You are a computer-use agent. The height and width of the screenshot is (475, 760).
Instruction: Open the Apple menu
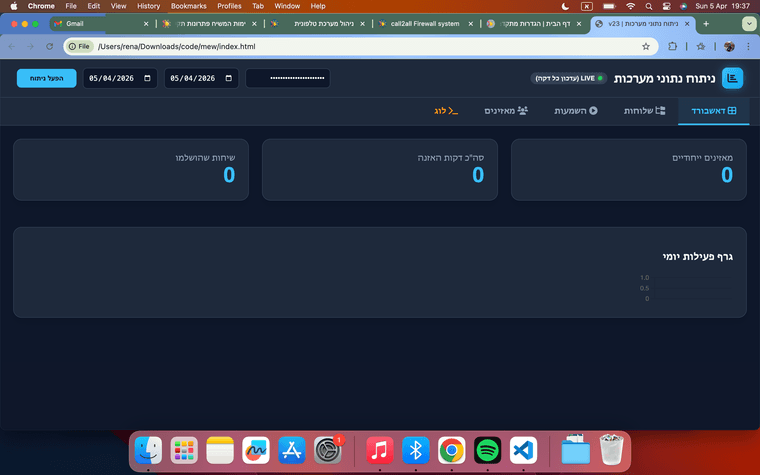pos(14,6)
